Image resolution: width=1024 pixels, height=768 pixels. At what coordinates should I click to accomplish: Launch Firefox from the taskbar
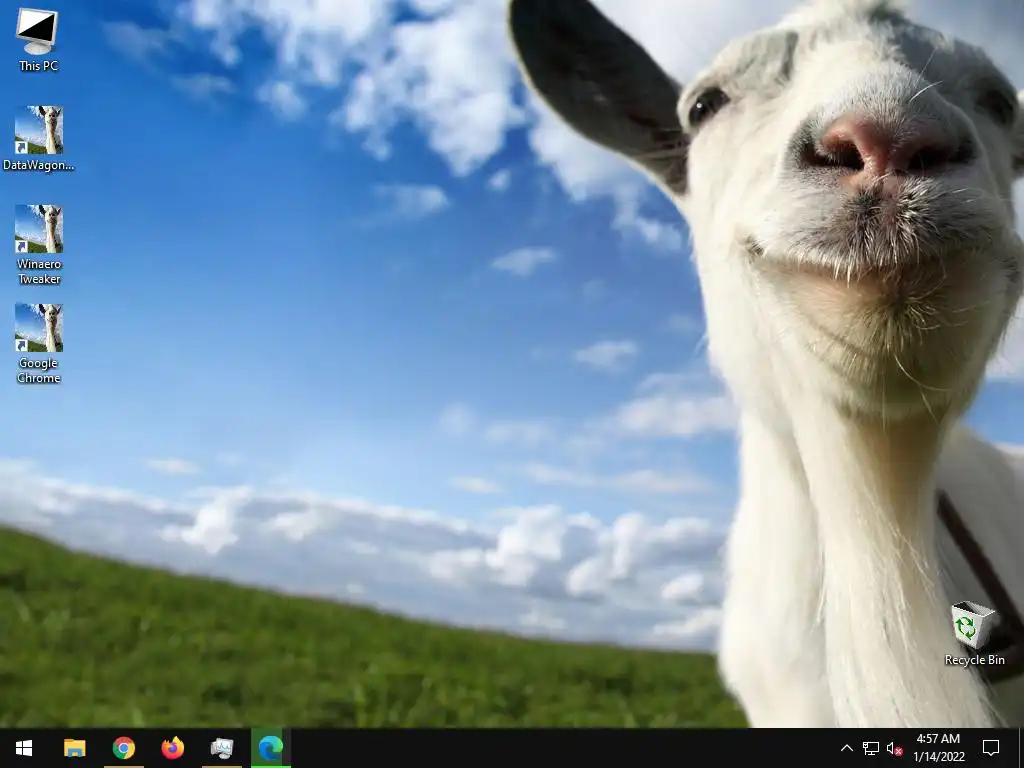[x=172, y=748]
